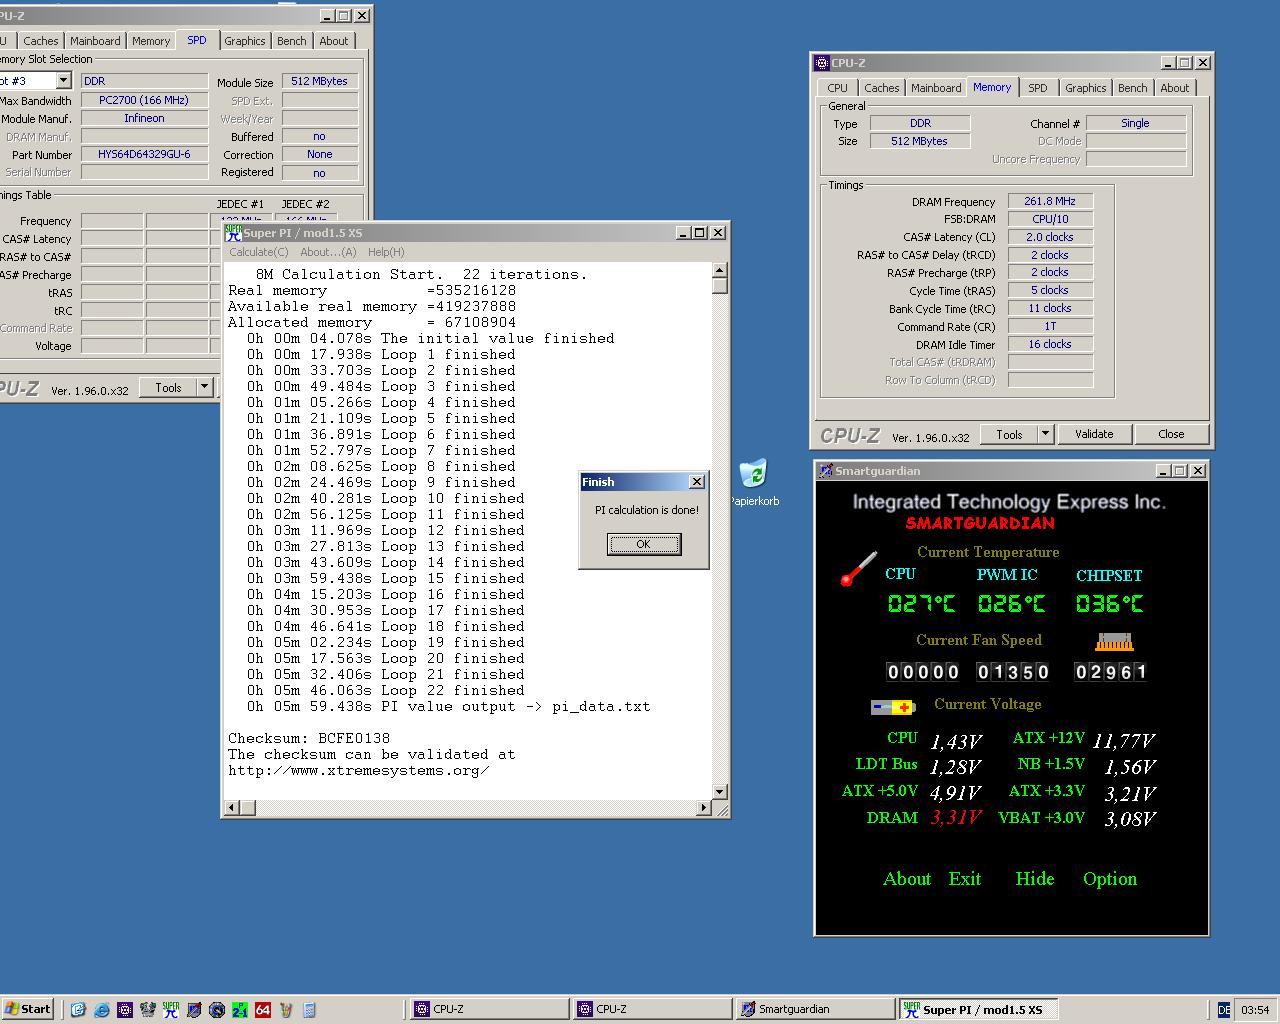Switch to the Smartguardian taskbar button
This screenshot has width=1280, height=1024.
click(x=815, y=1010)
